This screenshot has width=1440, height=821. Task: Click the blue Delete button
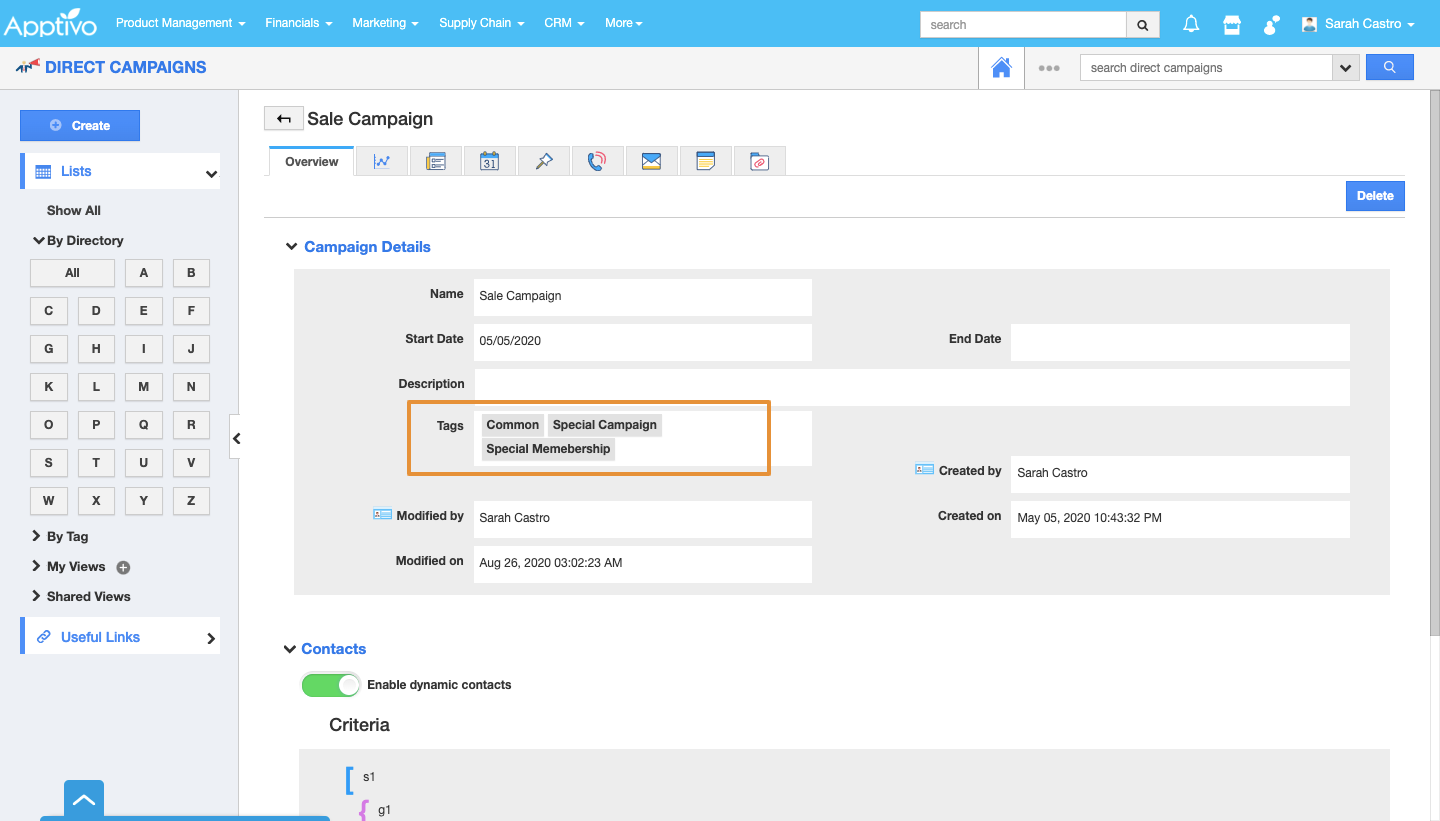(1374, 196)
